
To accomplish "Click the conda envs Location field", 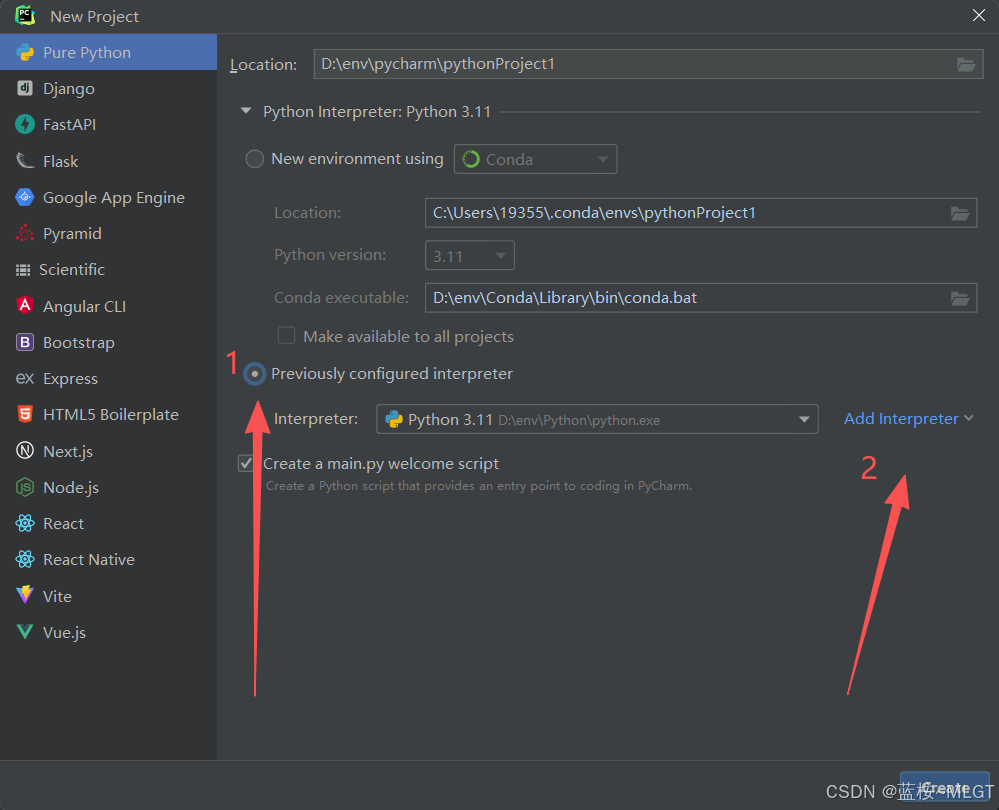I will point(701,213).
